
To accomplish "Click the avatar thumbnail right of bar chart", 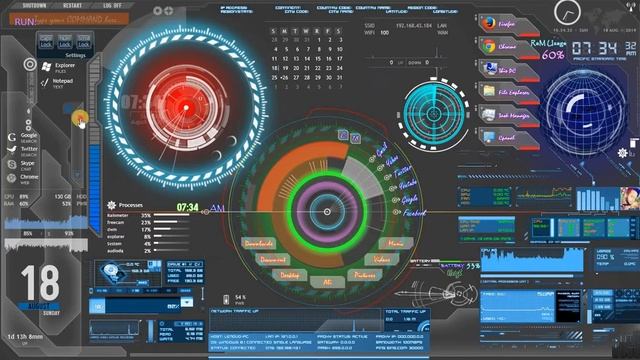I will tap(630, 198).
